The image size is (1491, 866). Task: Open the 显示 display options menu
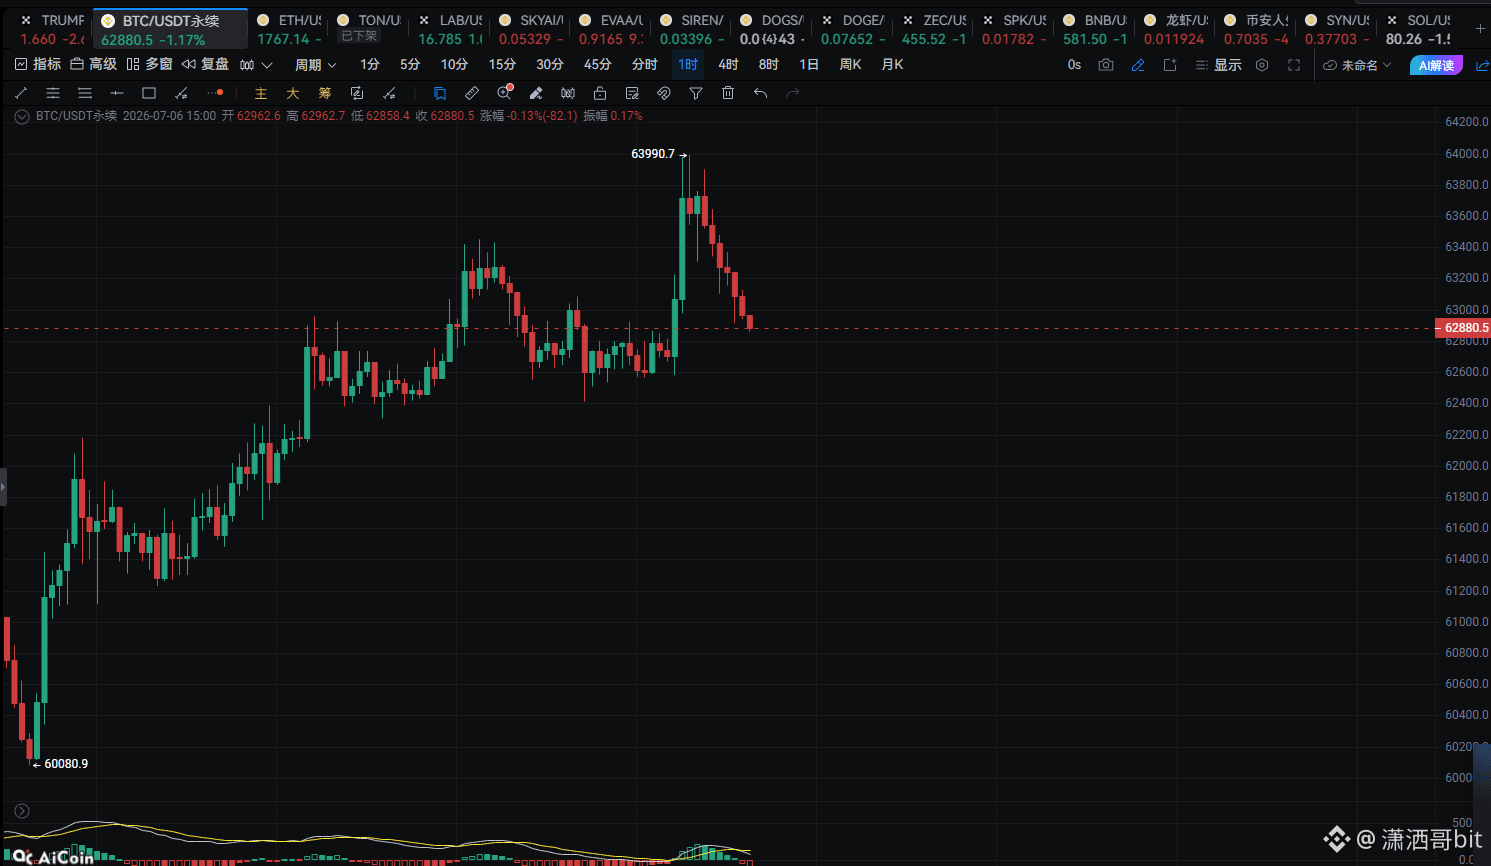click(1219, 65)
